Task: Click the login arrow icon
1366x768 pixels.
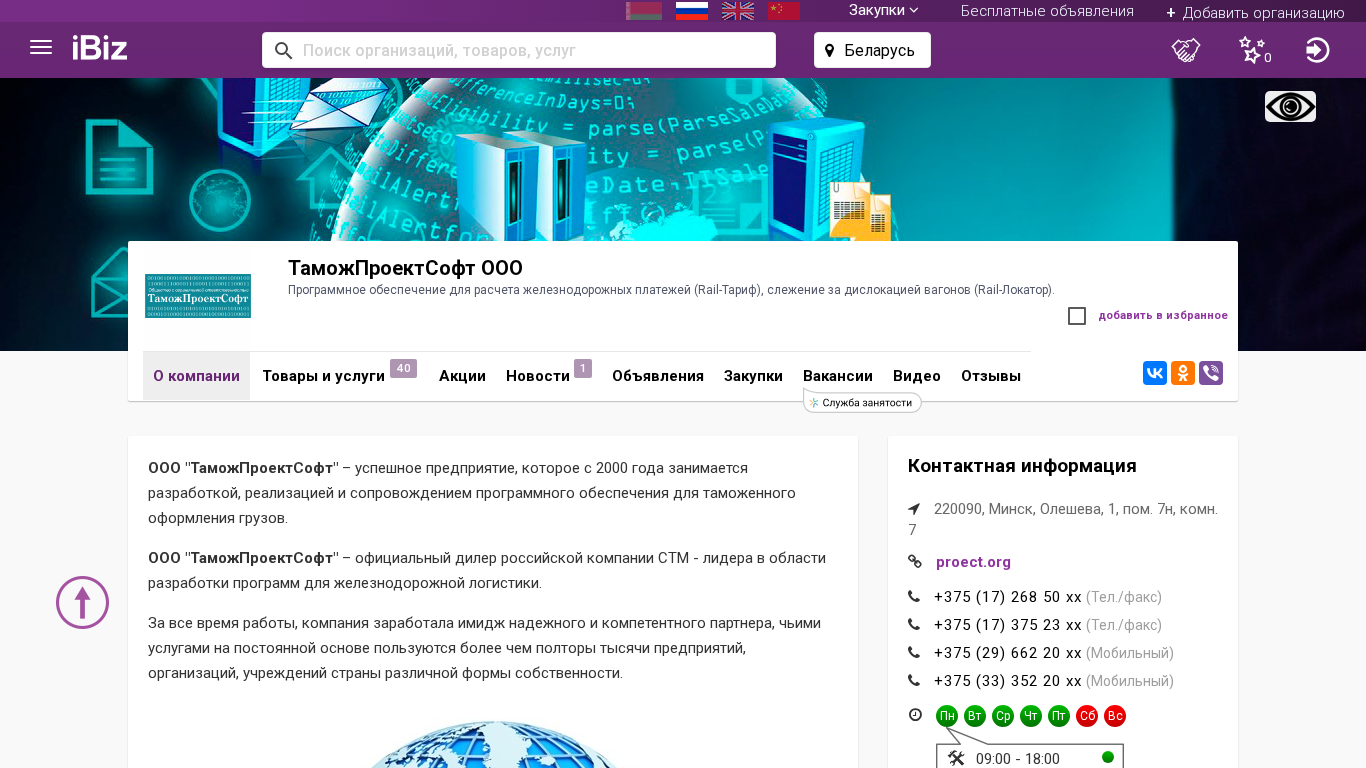Action: click(1318, 50)
